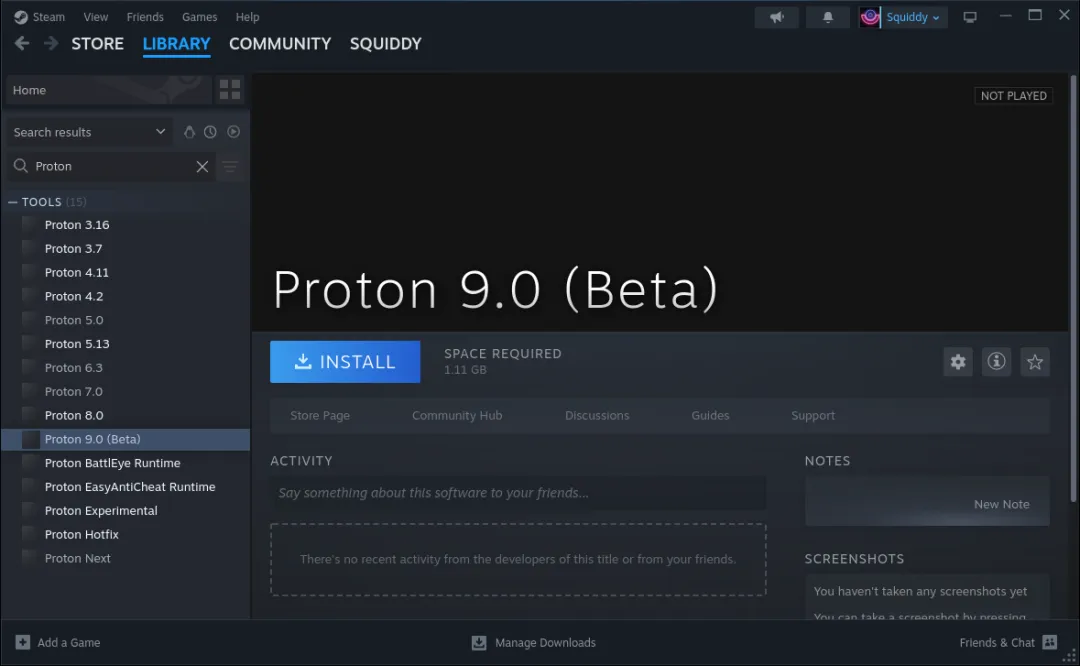Click the vertical page scrollbar
Viewport: 1080px width, 666px height.
point(1072,289)
